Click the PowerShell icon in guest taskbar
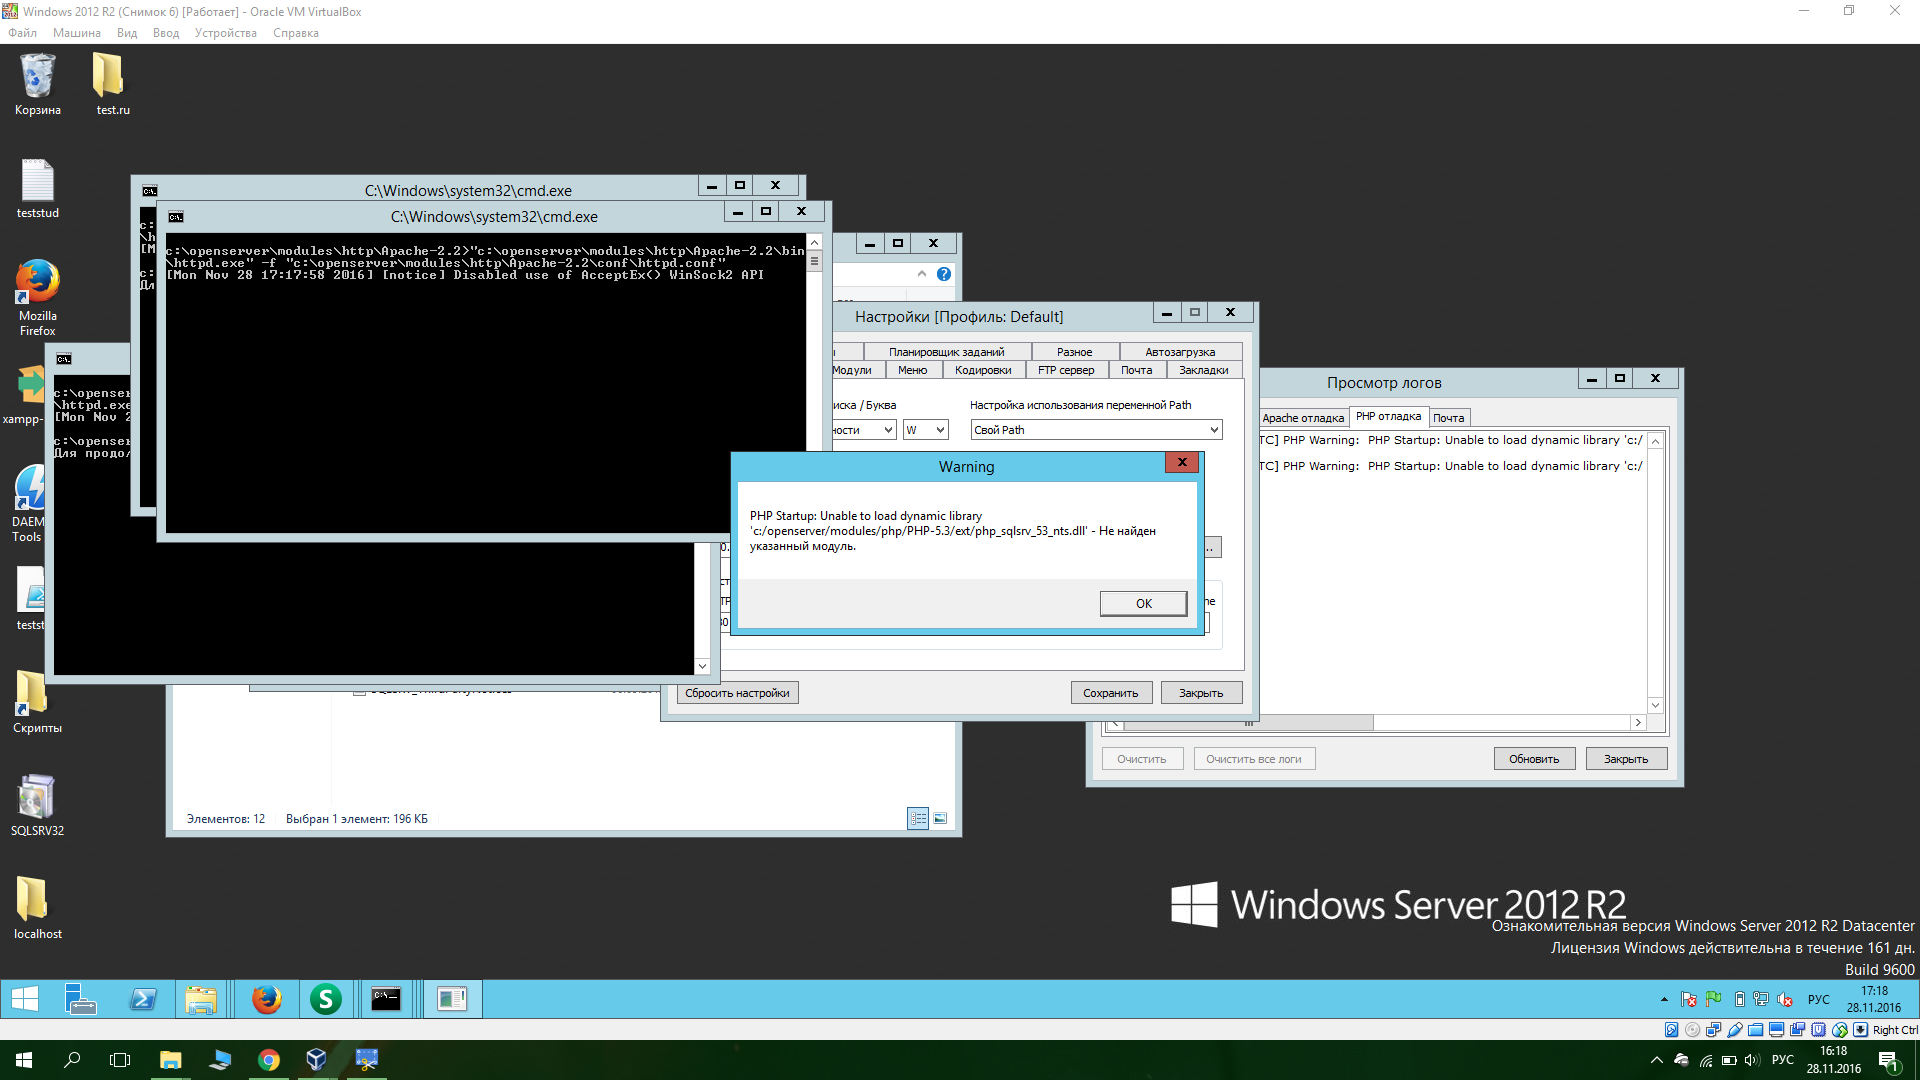The image size is (1920, 1080). (x=143, y=999)
